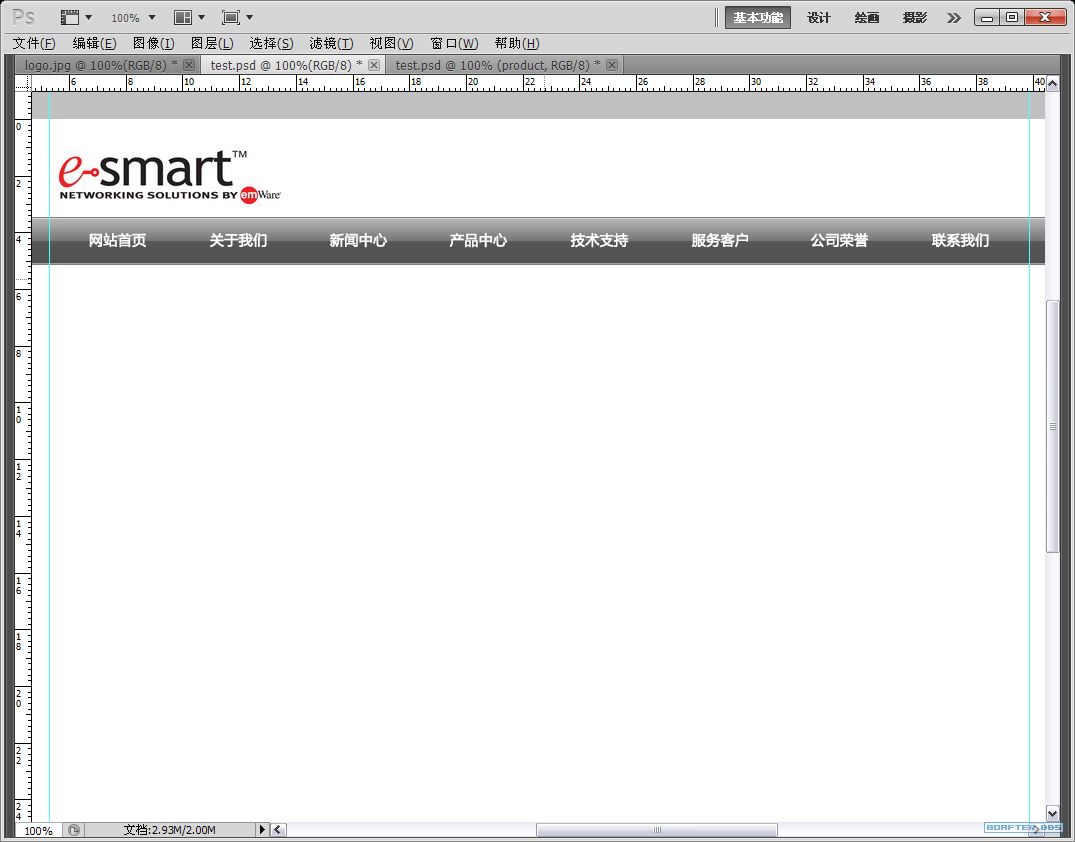Select the 基本功能 workspace button

click(758, 18)
